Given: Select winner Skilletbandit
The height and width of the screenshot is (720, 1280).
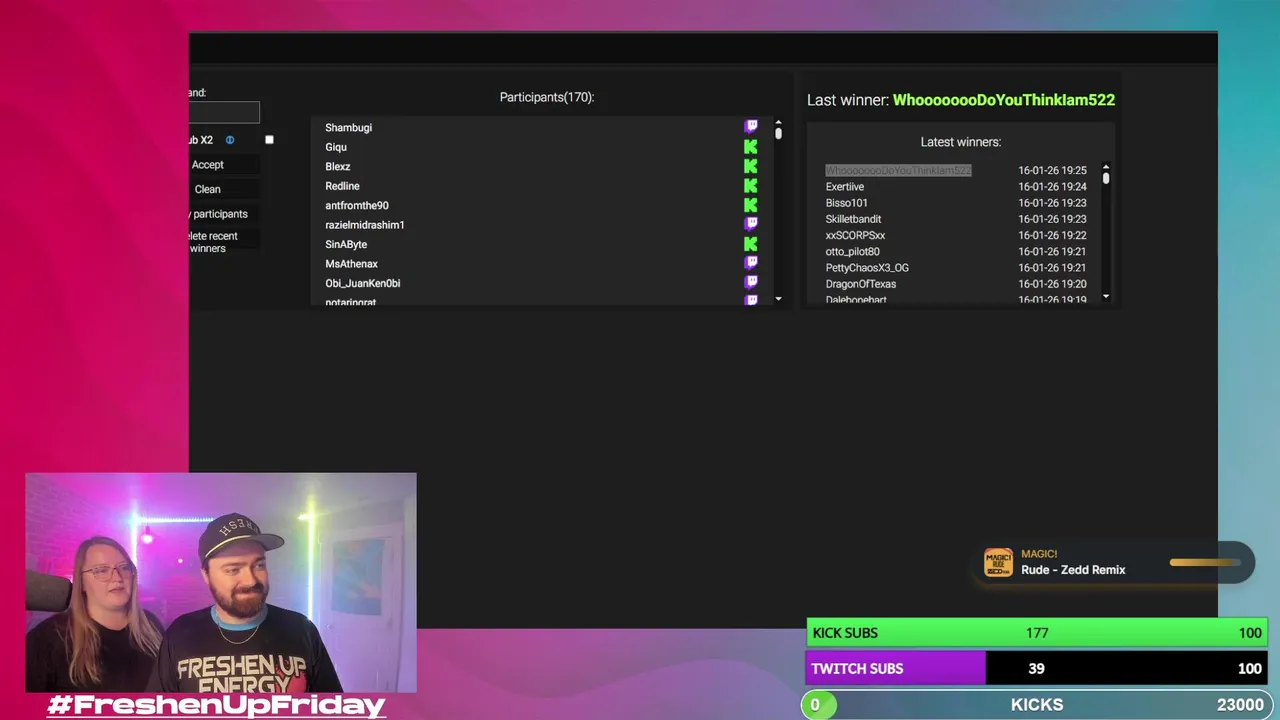Looking at the screenshot, I should (x=853, y=219).
